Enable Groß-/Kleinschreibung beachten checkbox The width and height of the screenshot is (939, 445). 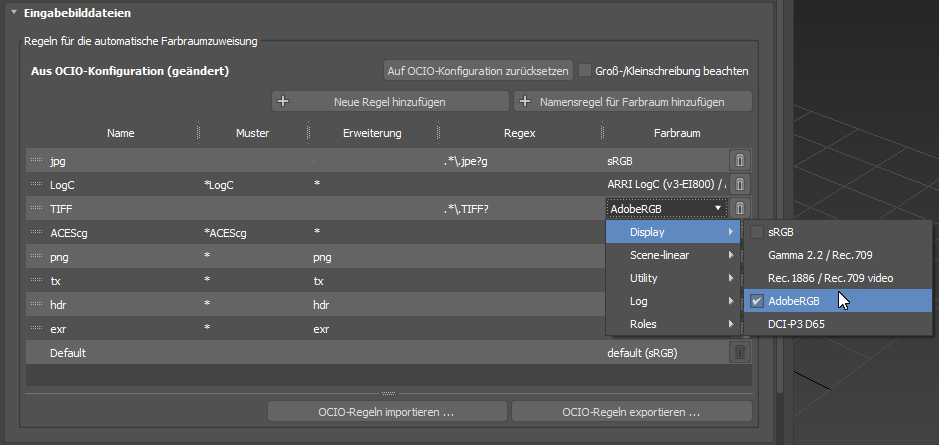[x=585, y=71]
